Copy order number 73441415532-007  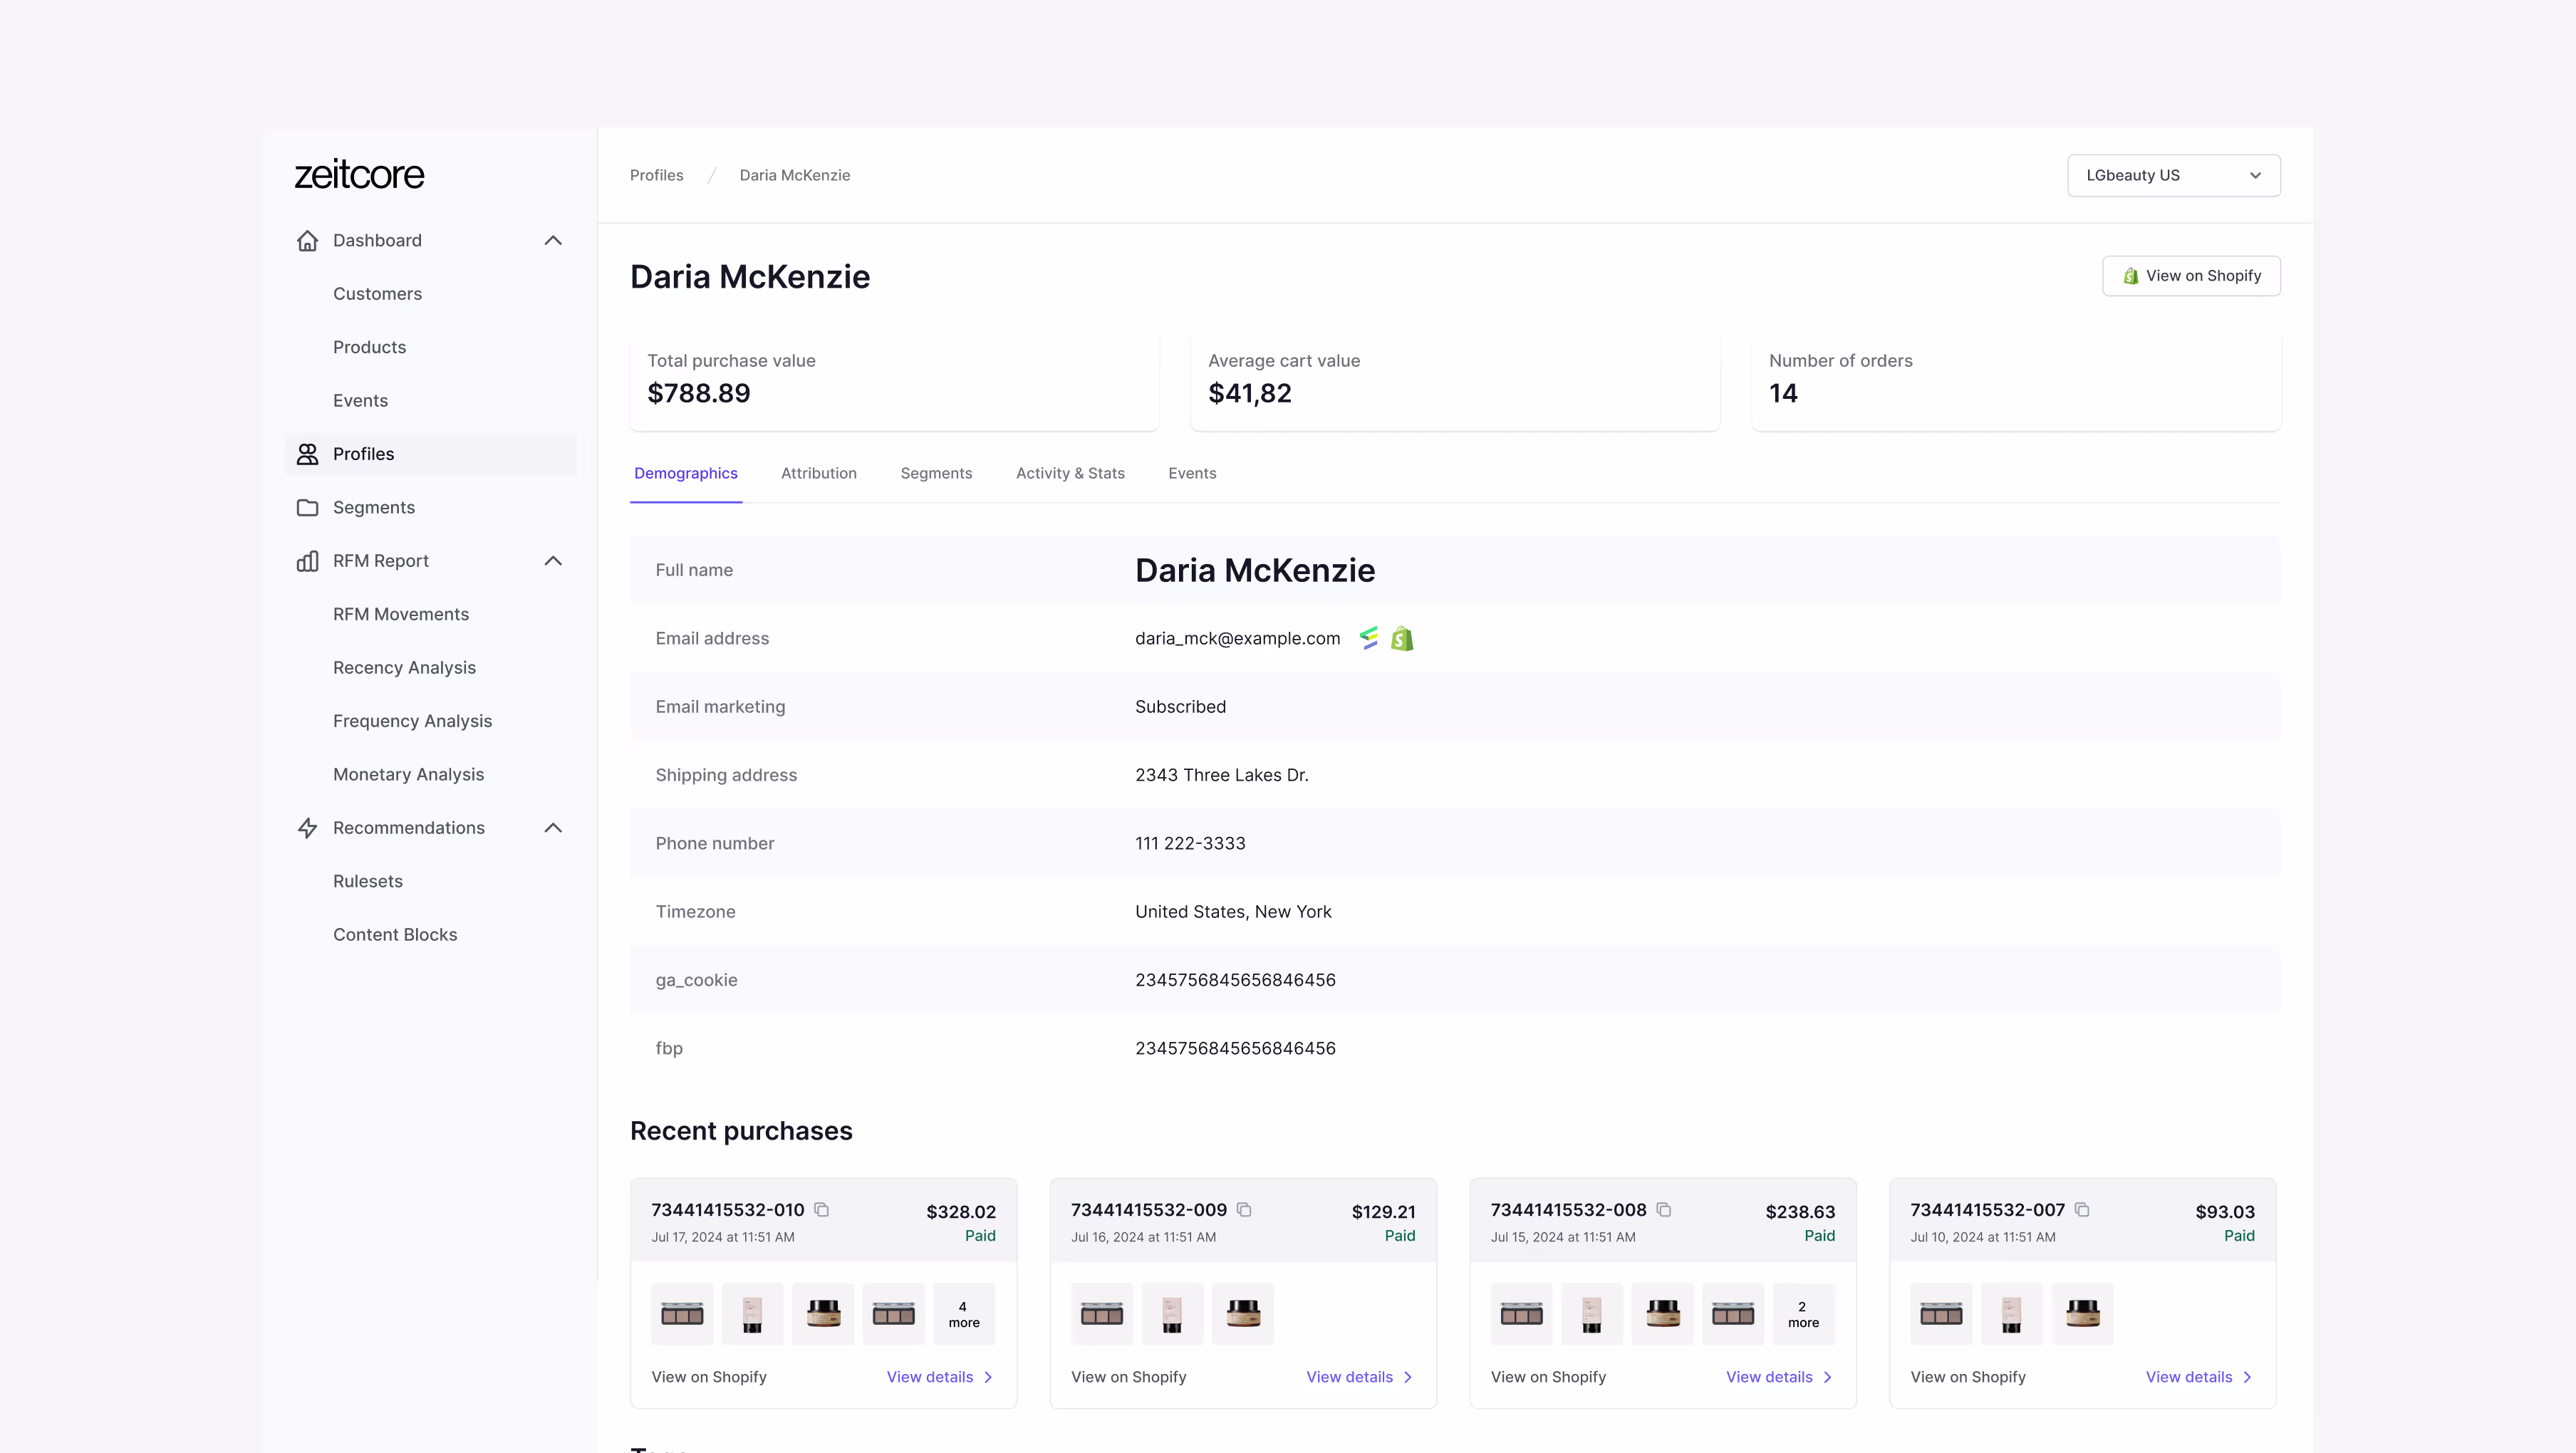click(x=2084, y=1209)
